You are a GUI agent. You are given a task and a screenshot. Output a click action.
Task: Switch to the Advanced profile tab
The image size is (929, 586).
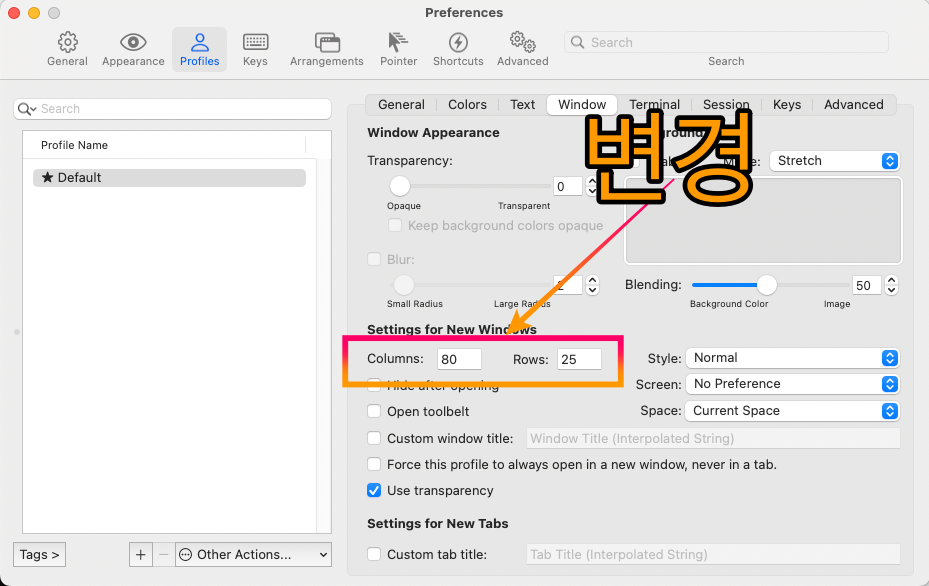click(853, 104)
